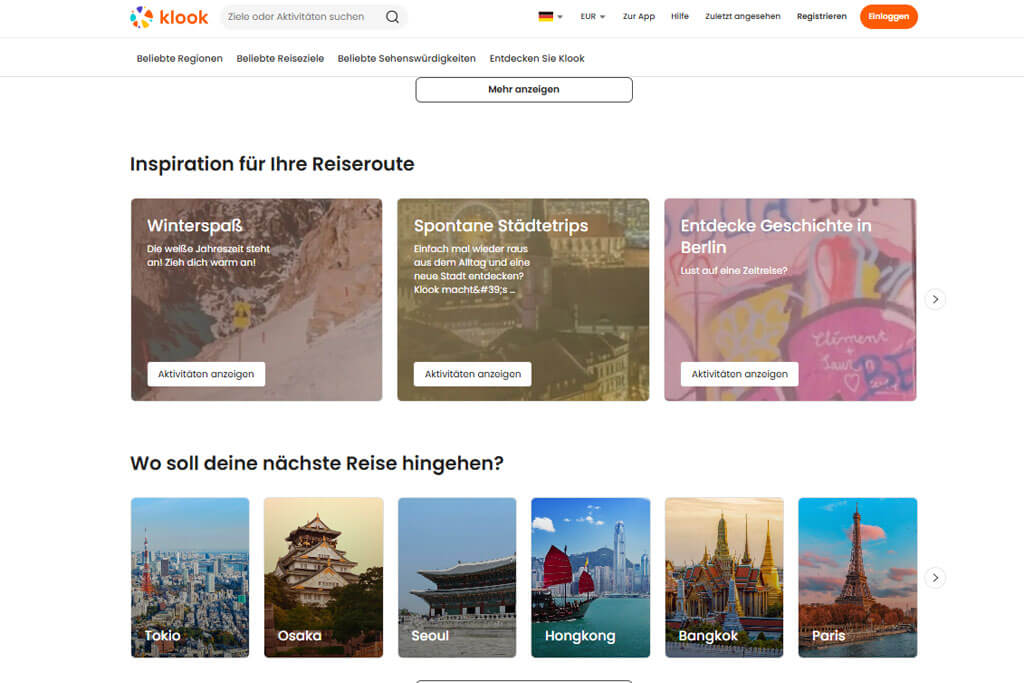Open the 'Zur App' link
1024x683 pixels.
(x=638, y=16)
